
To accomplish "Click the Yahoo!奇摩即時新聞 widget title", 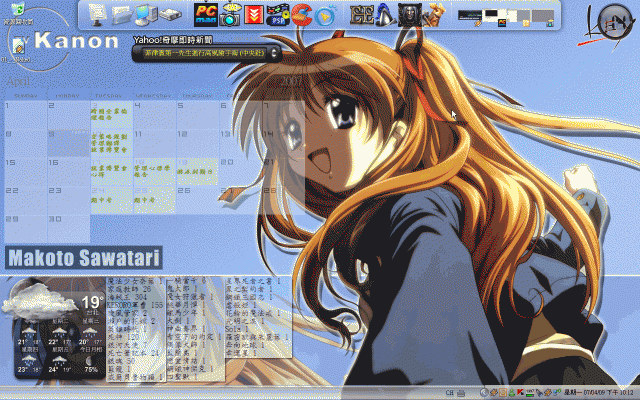I will 173,40.
